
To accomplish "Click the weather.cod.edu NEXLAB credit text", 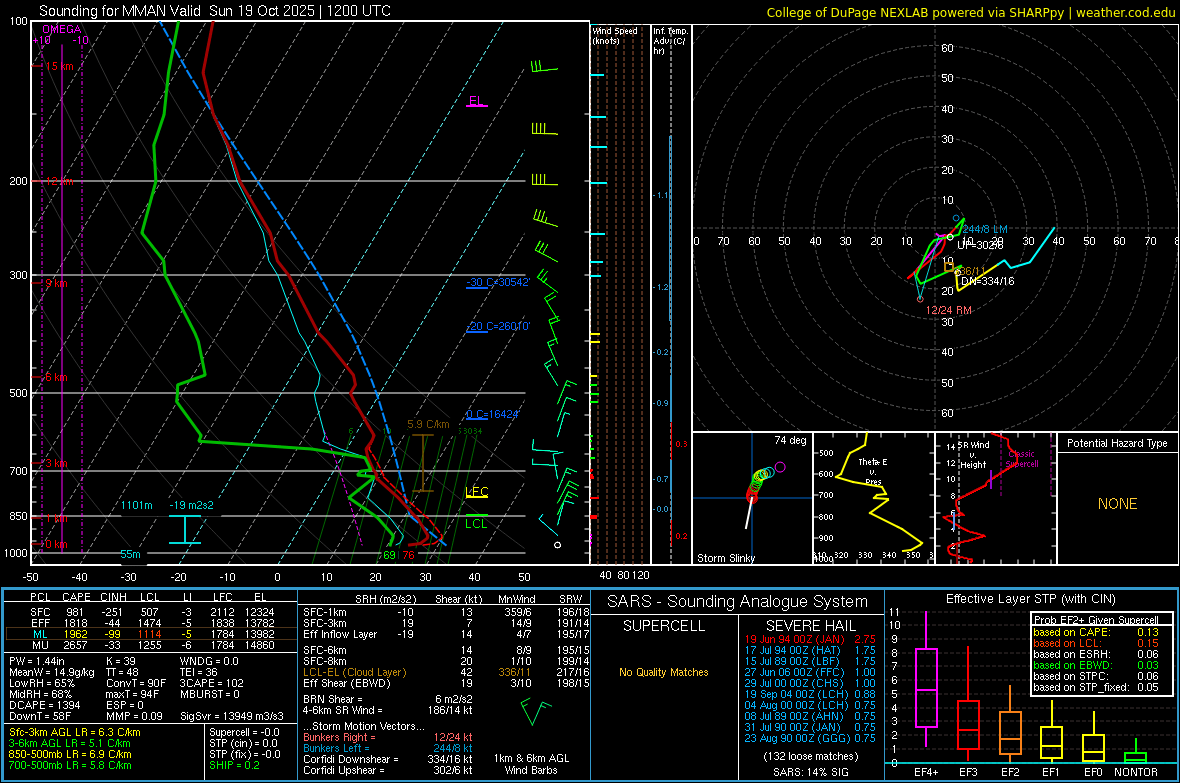I will click(x=970, y=12).
